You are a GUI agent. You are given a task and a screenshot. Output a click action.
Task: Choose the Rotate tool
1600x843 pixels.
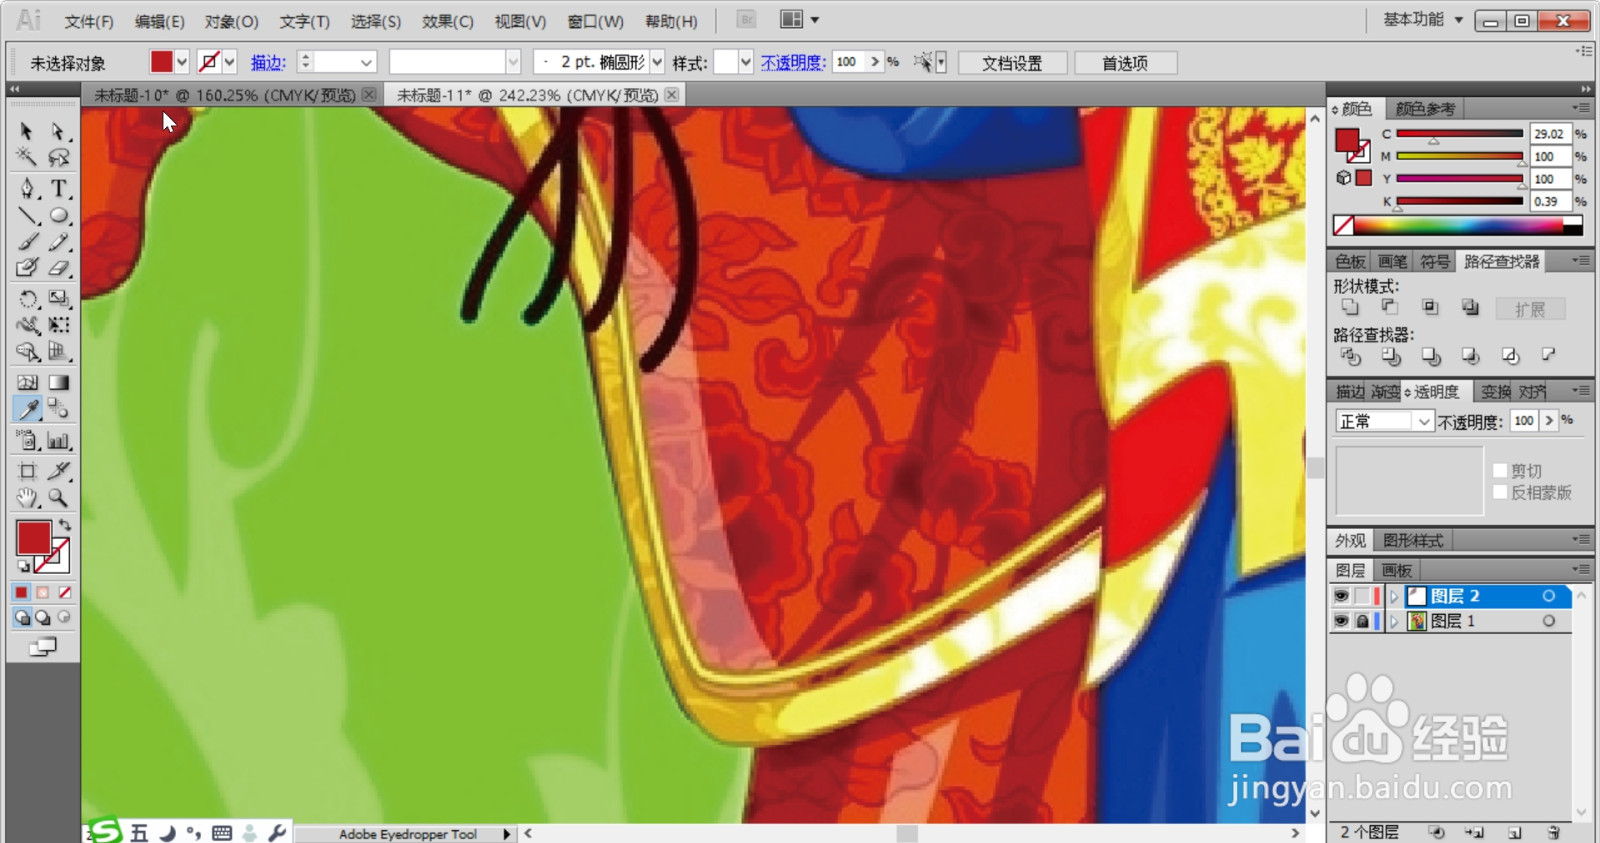point(27,298)
